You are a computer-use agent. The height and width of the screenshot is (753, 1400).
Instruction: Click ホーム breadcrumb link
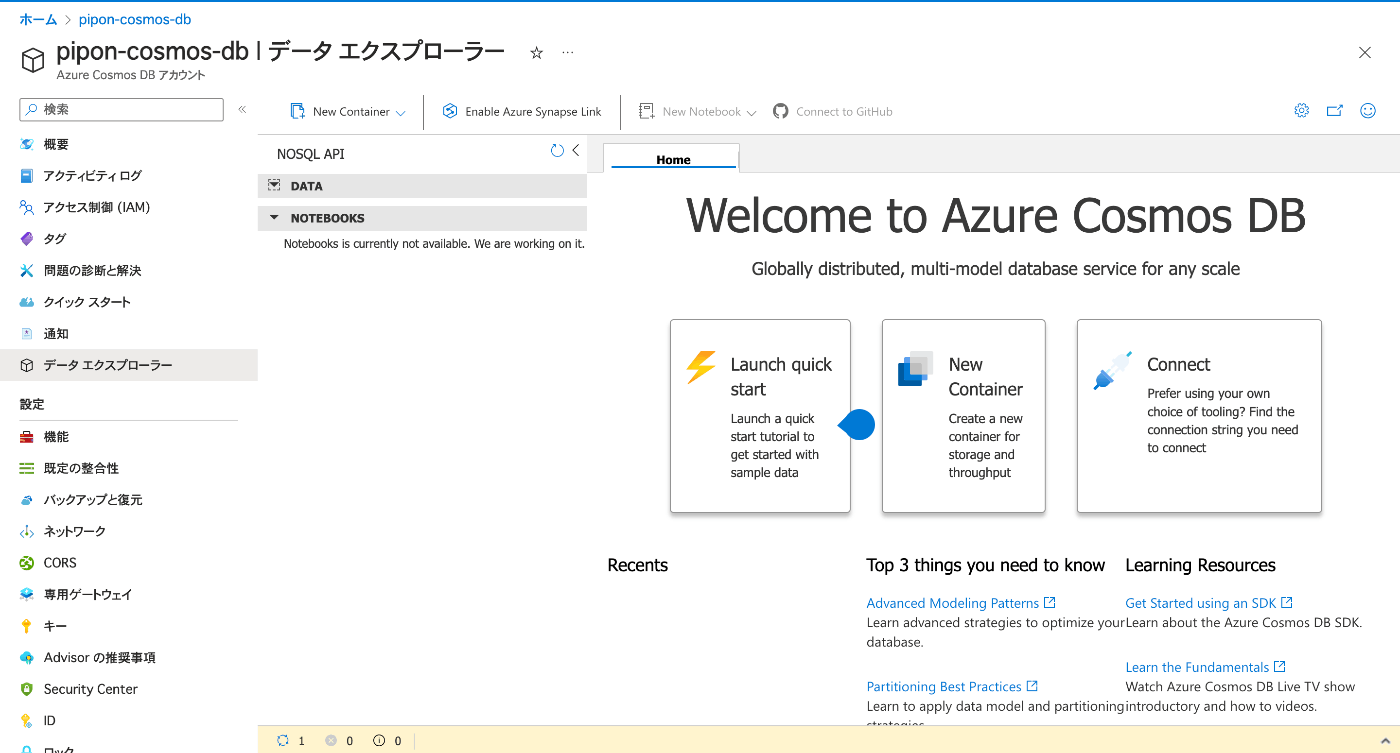[x=39, y=19]
